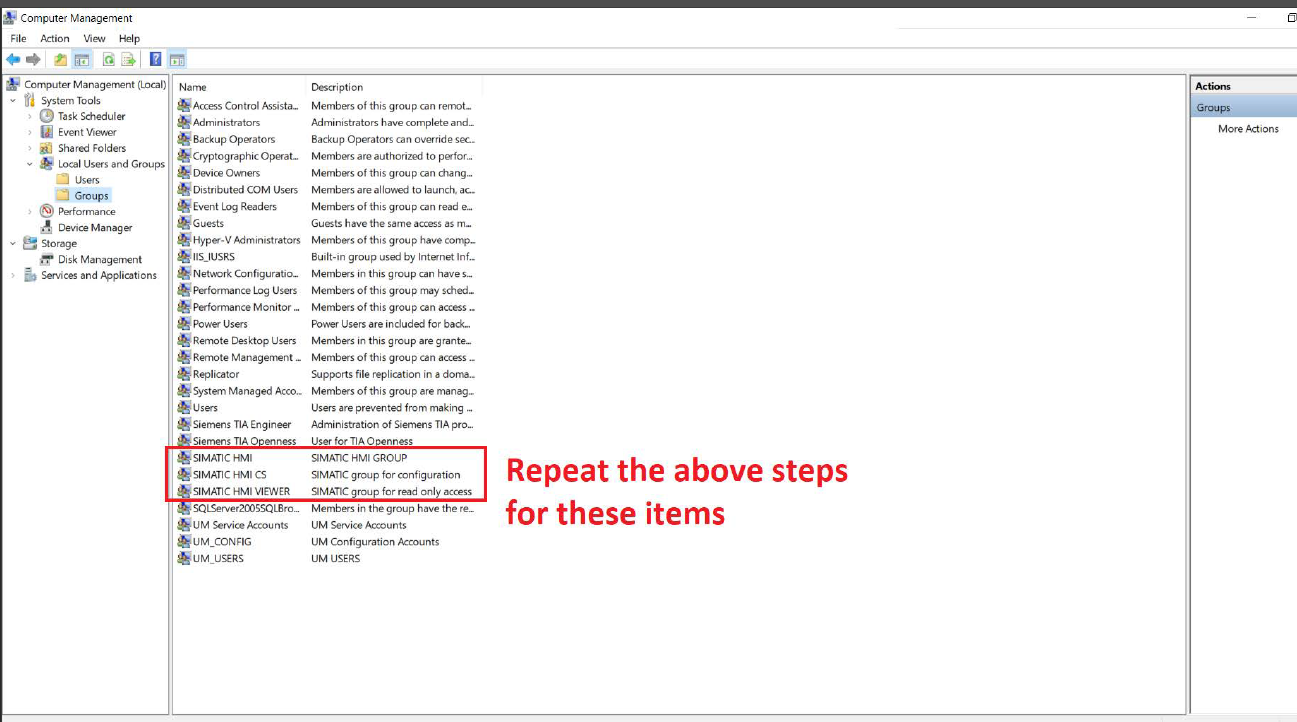
Task: Open the Help menu
Action: point(129,38)
